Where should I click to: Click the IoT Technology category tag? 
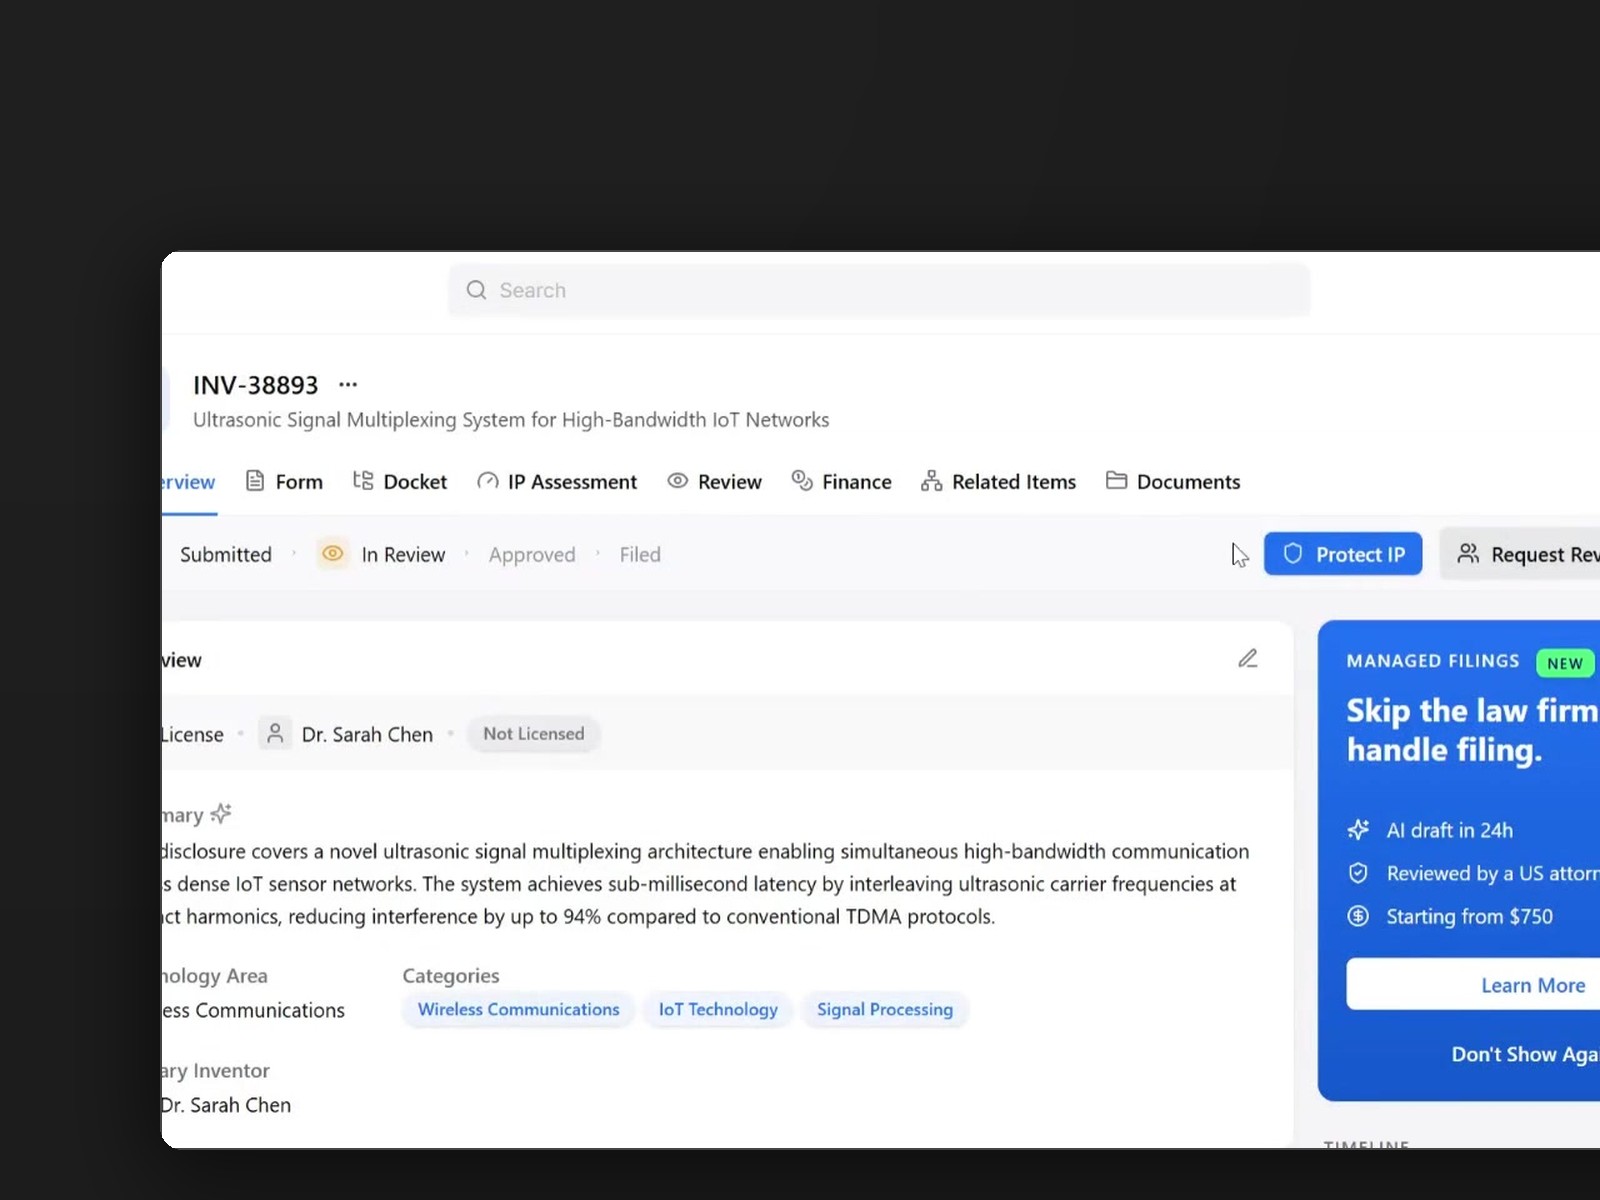click(x=718, y=1010)
